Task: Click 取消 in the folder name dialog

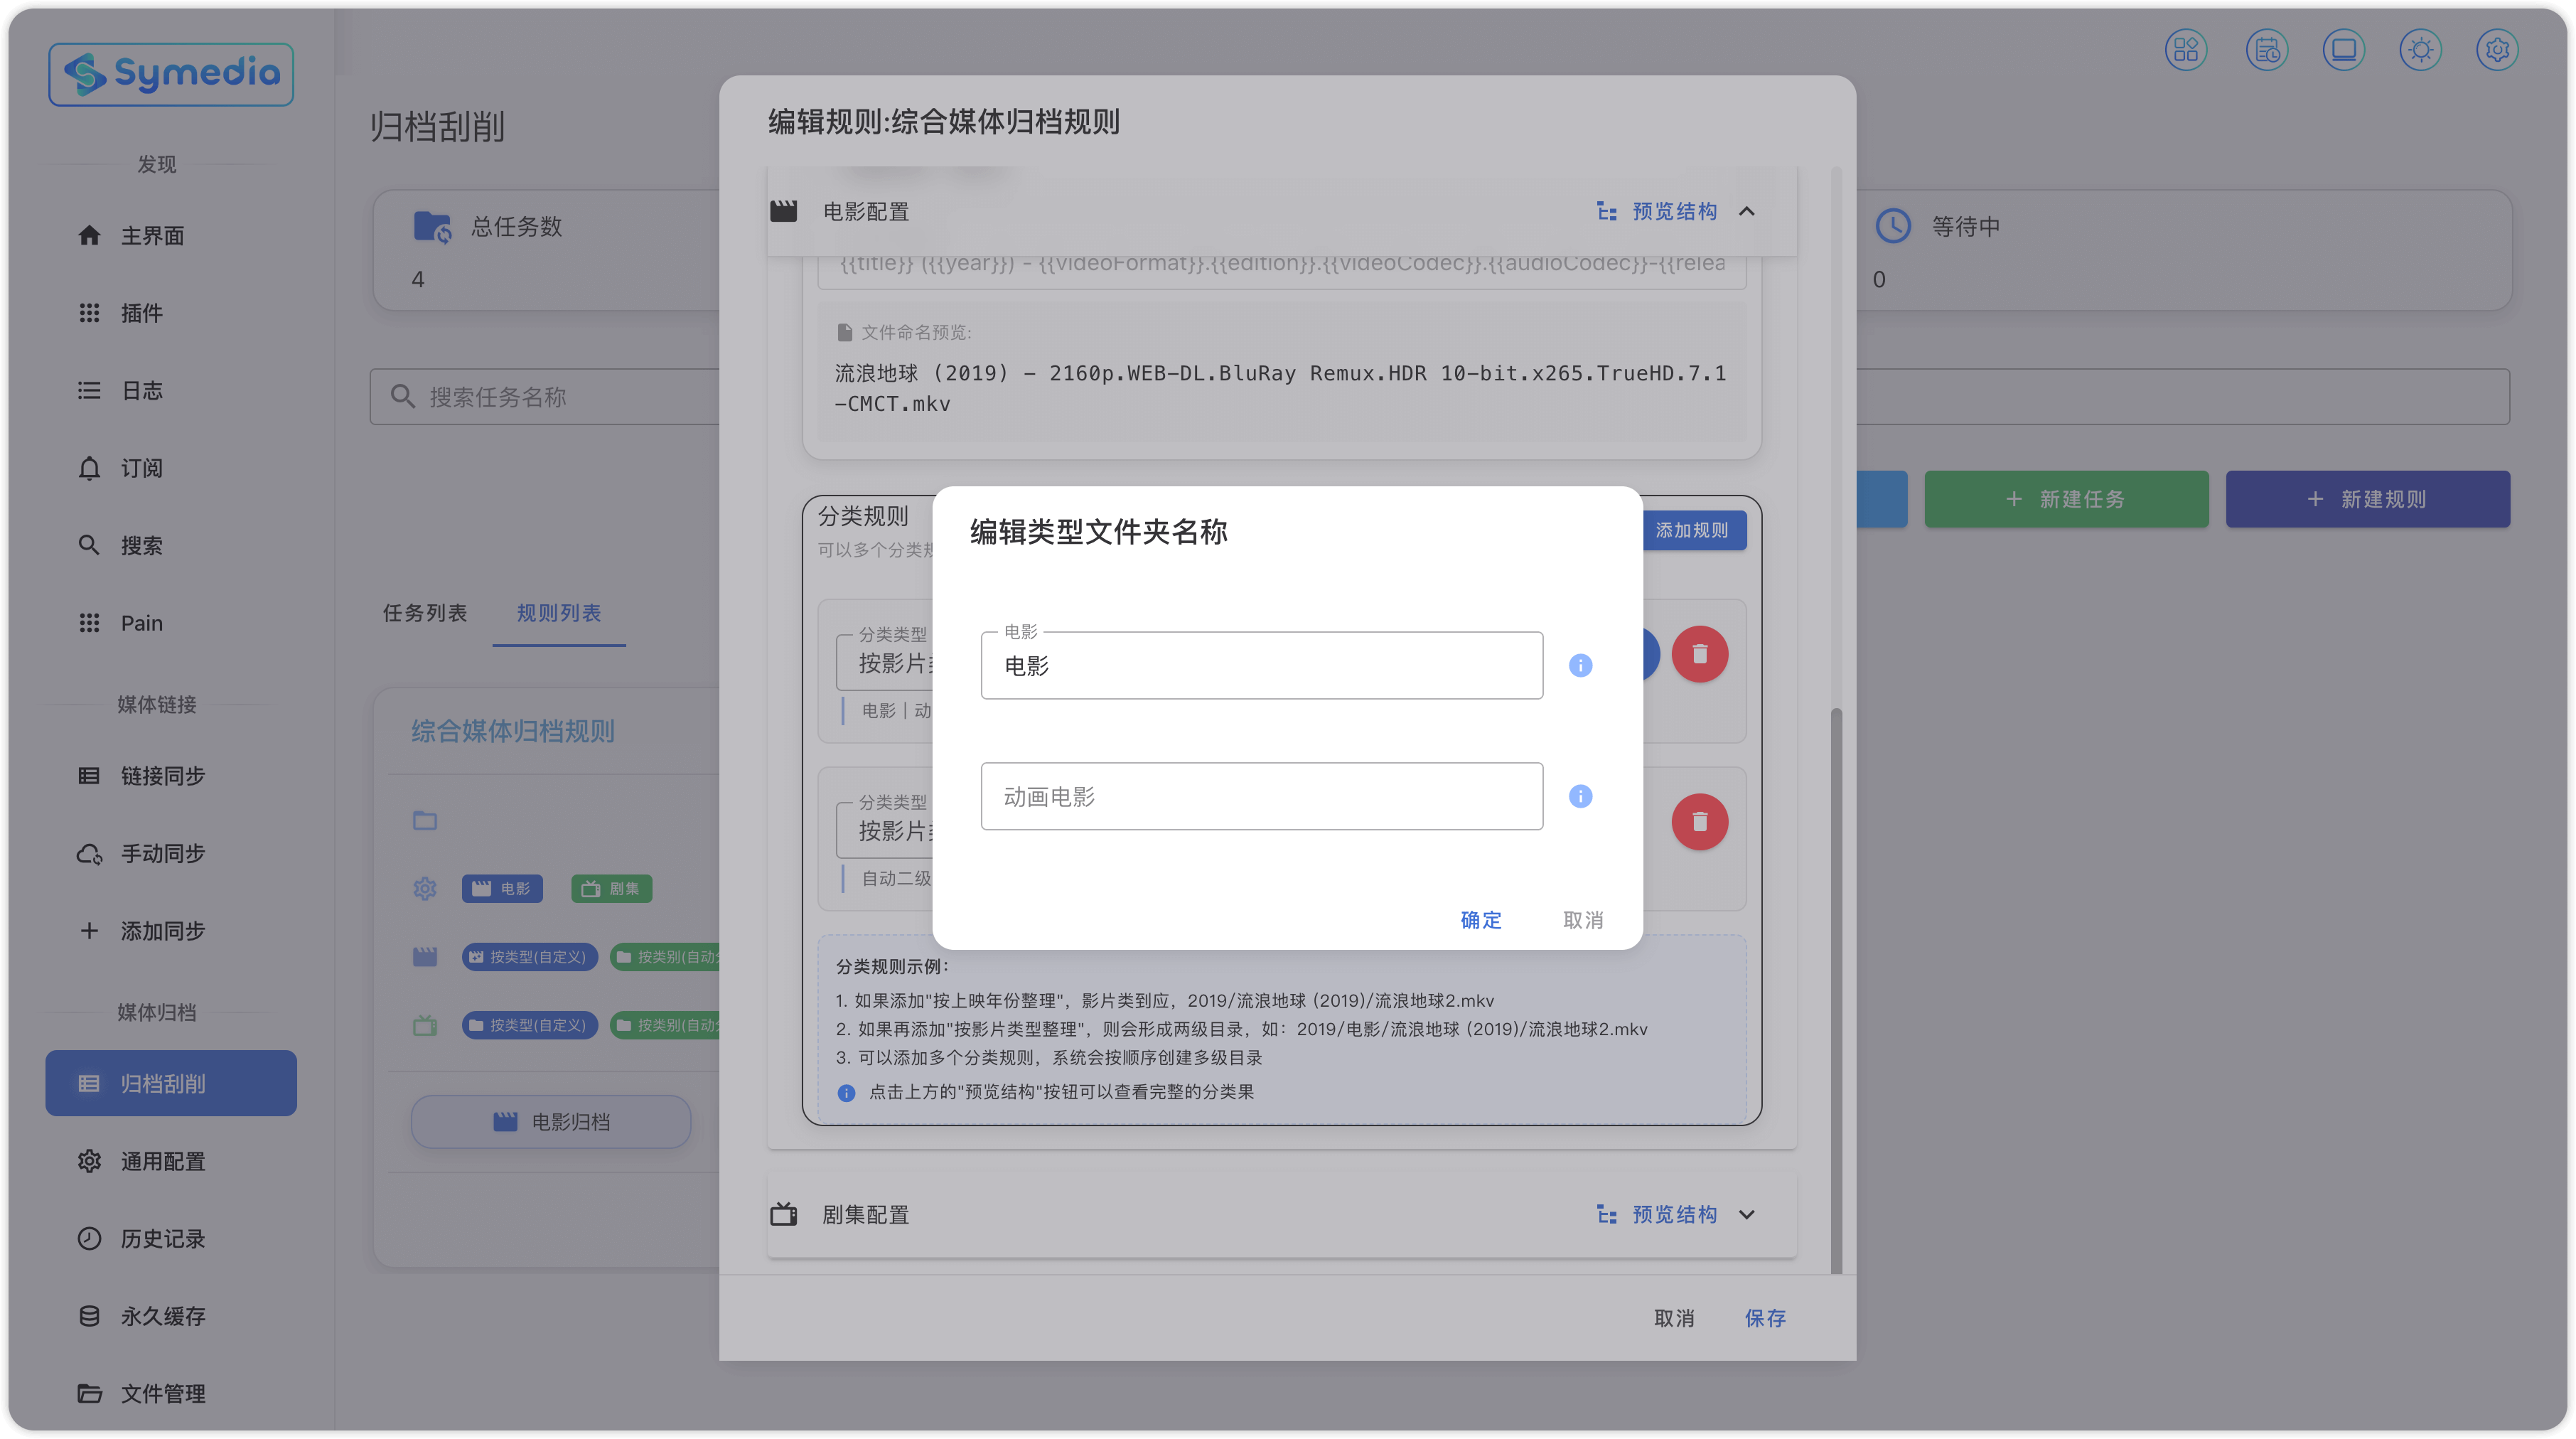Action: coord(1583,920)
